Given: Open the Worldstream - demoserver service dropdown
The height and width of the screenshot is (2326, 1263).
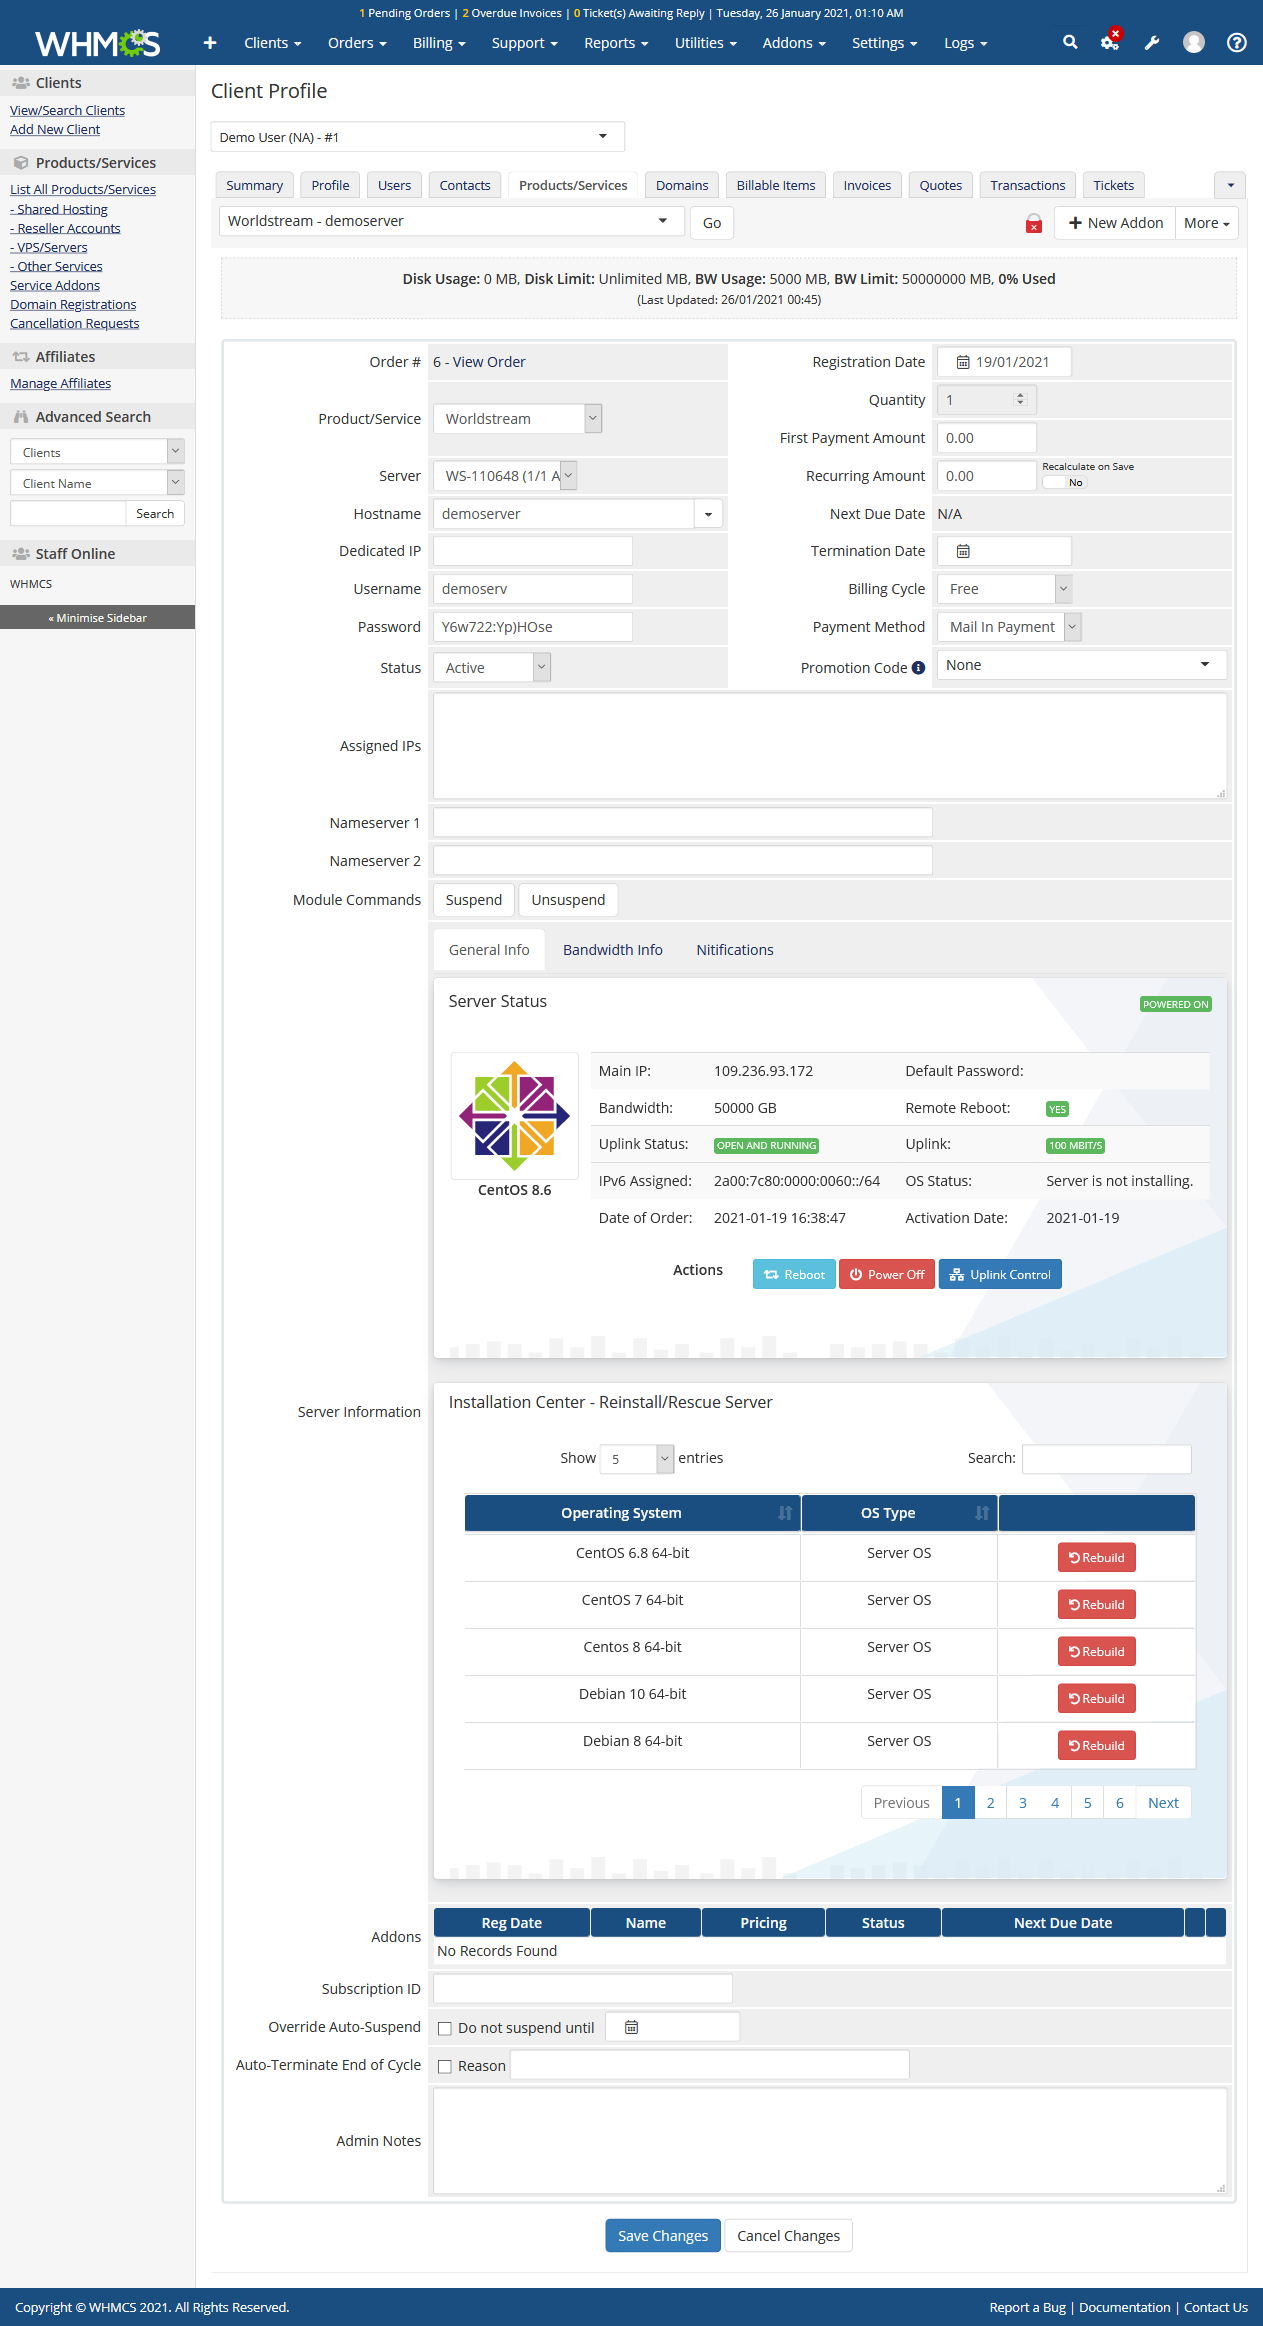Looking at the screenshot, I should click(452, 221).
